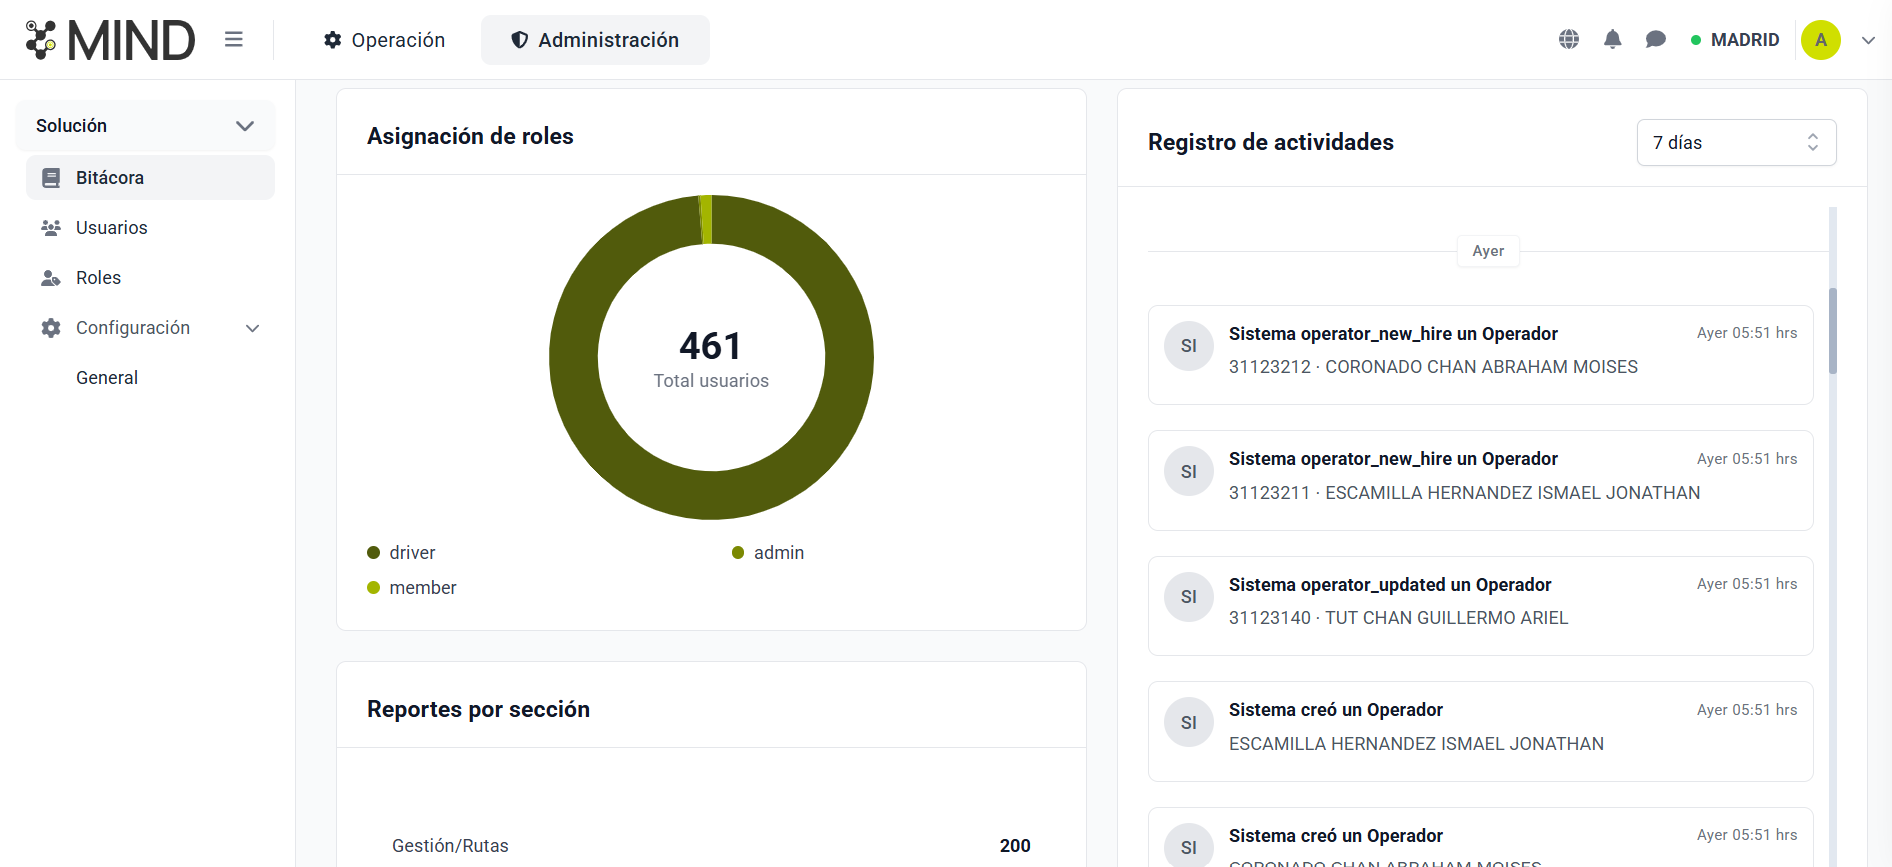Expand the user menu chevron
Image resolution: width=1892 pixels, height=867 pixels.
(x=1868, y=40)
